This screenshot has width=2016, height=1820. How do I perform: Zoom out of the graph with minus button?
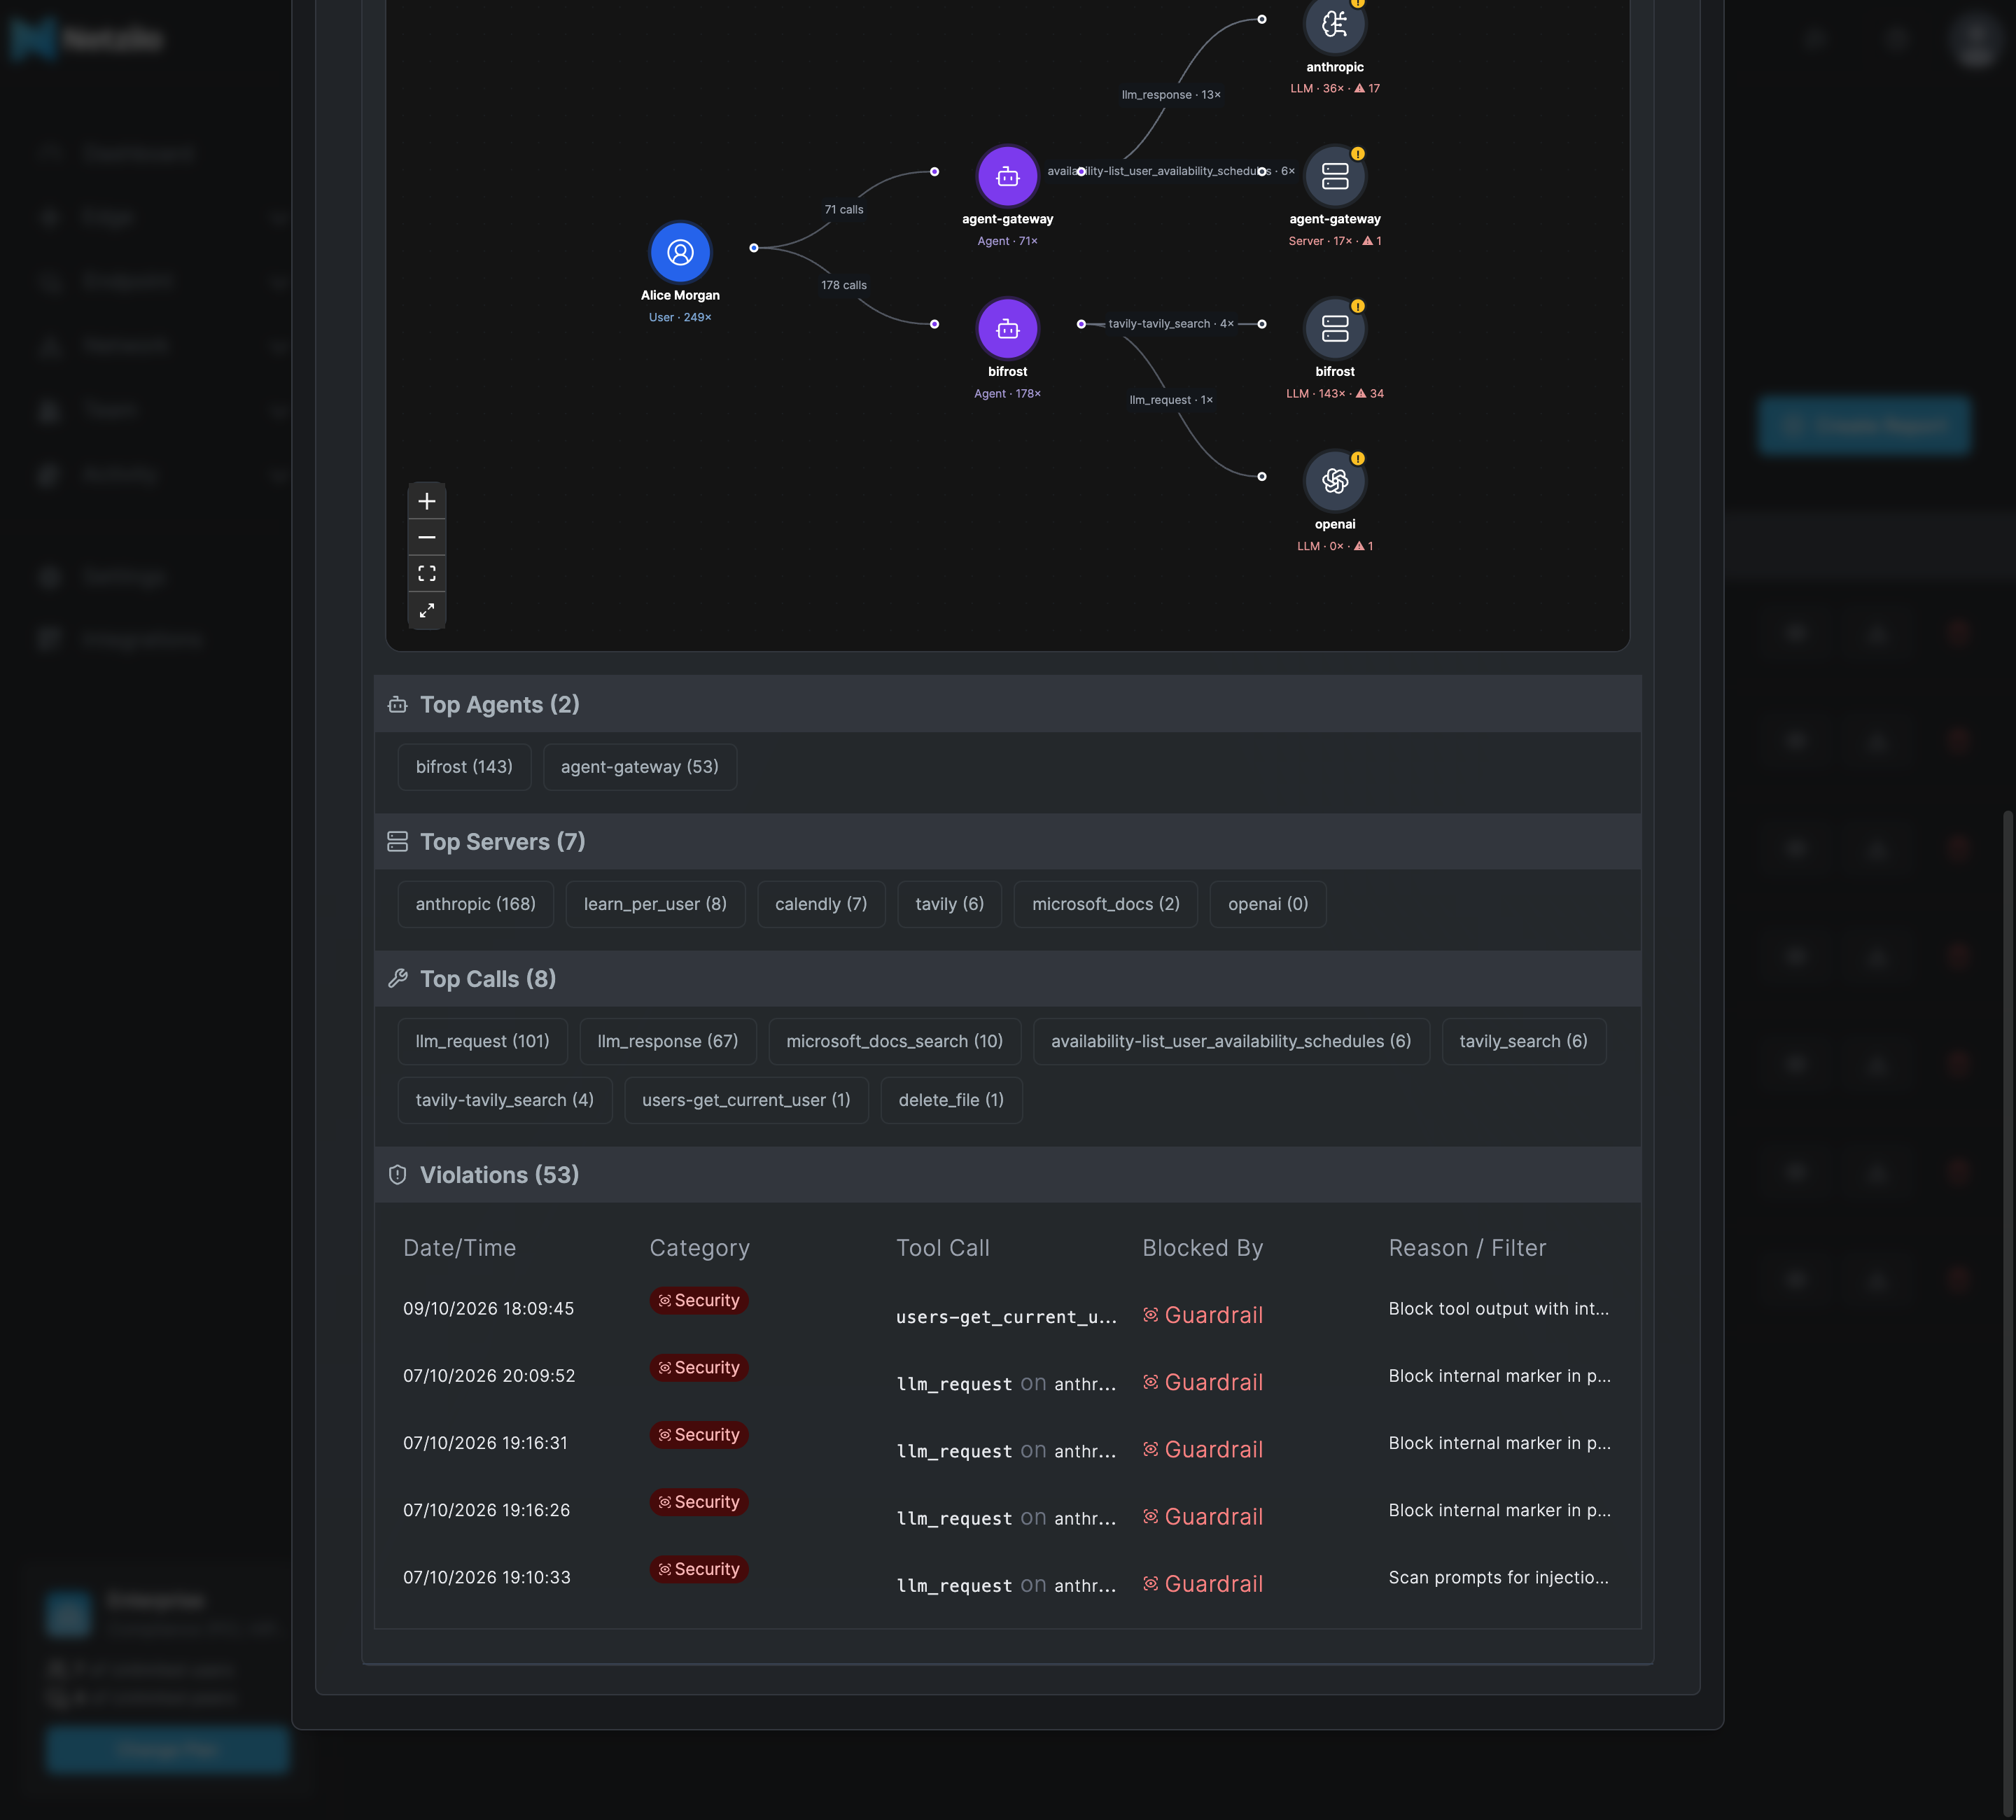pos(427,537)
